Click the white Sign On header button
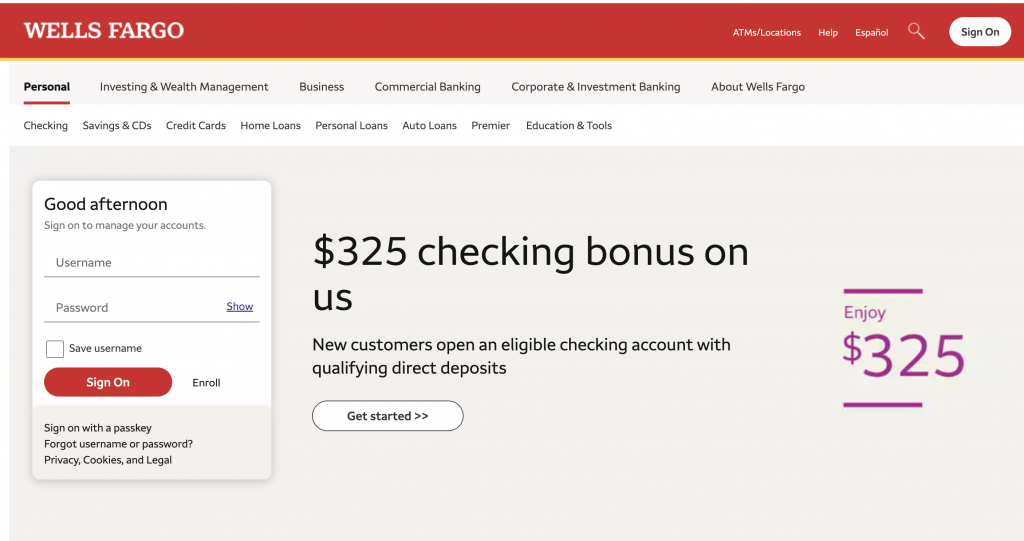The image size is (1024, 541). (x=979, y=32)
